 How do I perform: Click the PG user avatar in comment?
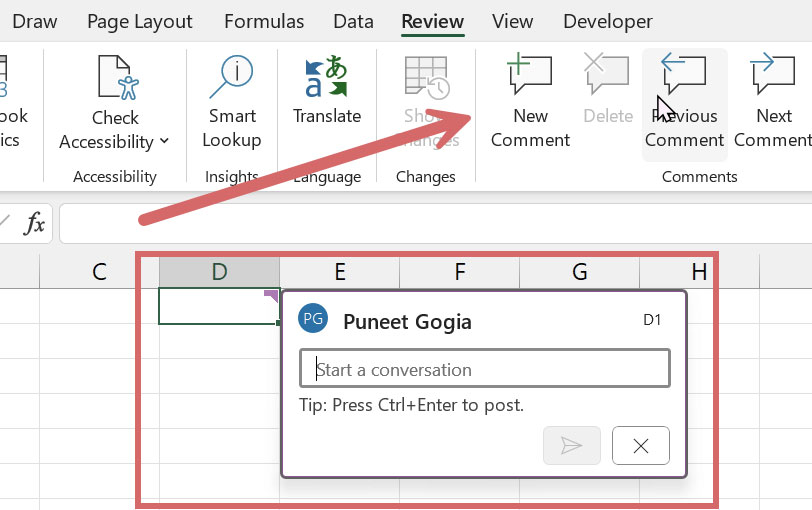click(x=313, y=320)
